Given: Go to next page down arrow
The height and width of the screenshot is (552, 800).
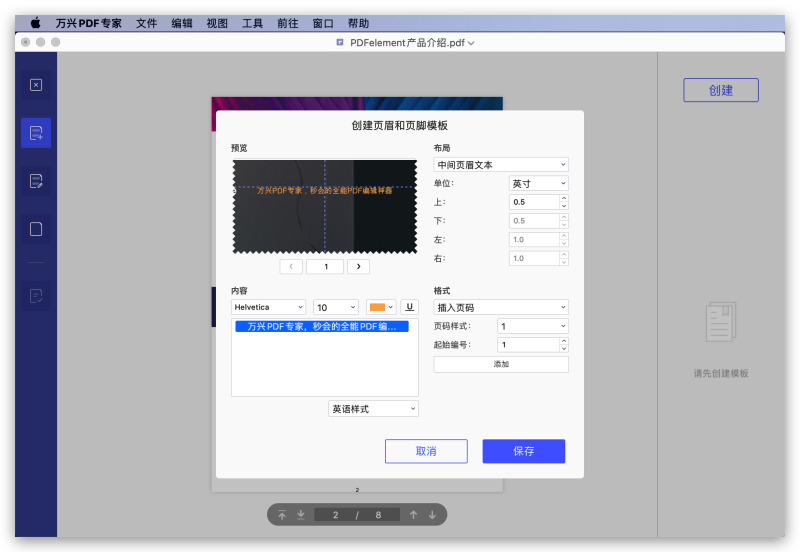Looking at the screenshot, I should 432,515.
